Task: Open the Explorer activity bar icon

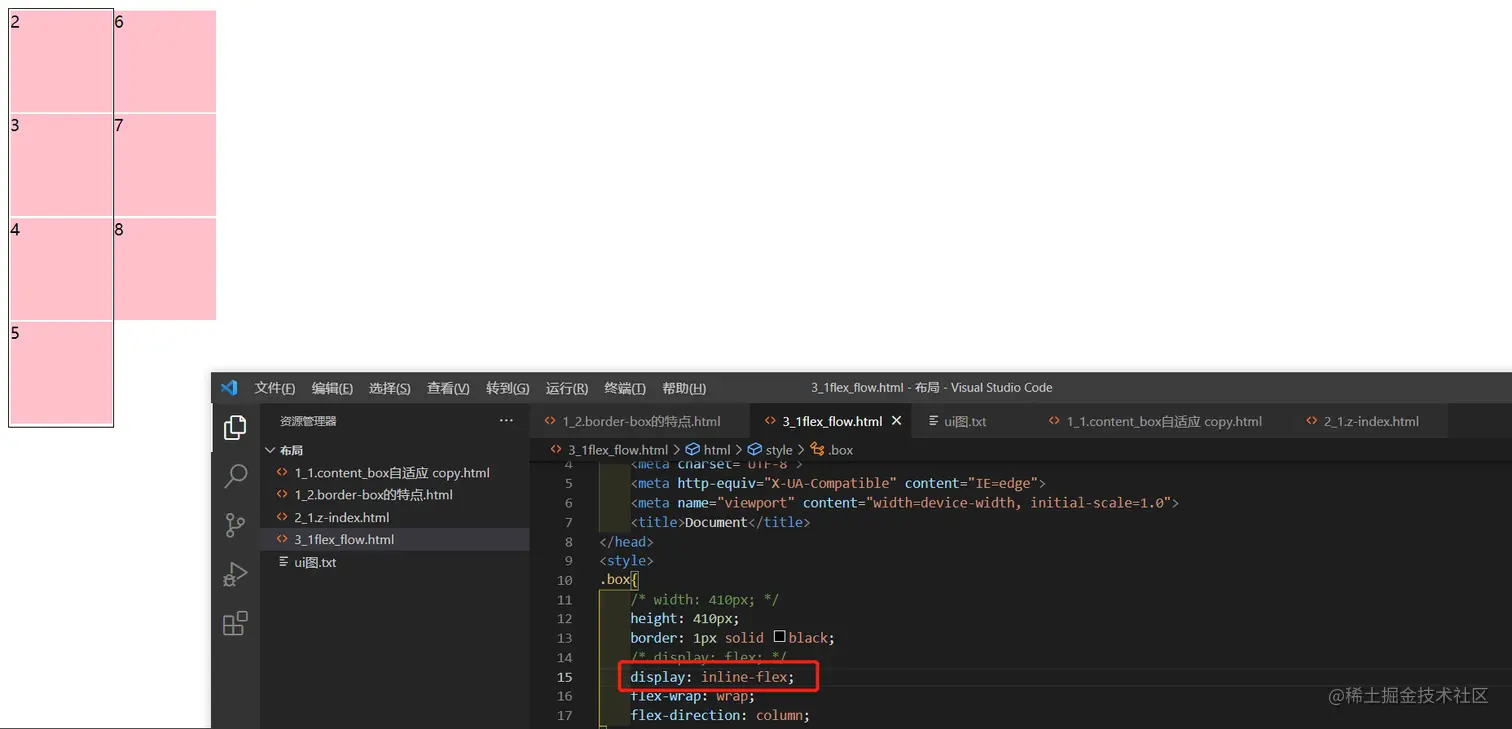Action: pyautogui.click(x=235, y=428)
